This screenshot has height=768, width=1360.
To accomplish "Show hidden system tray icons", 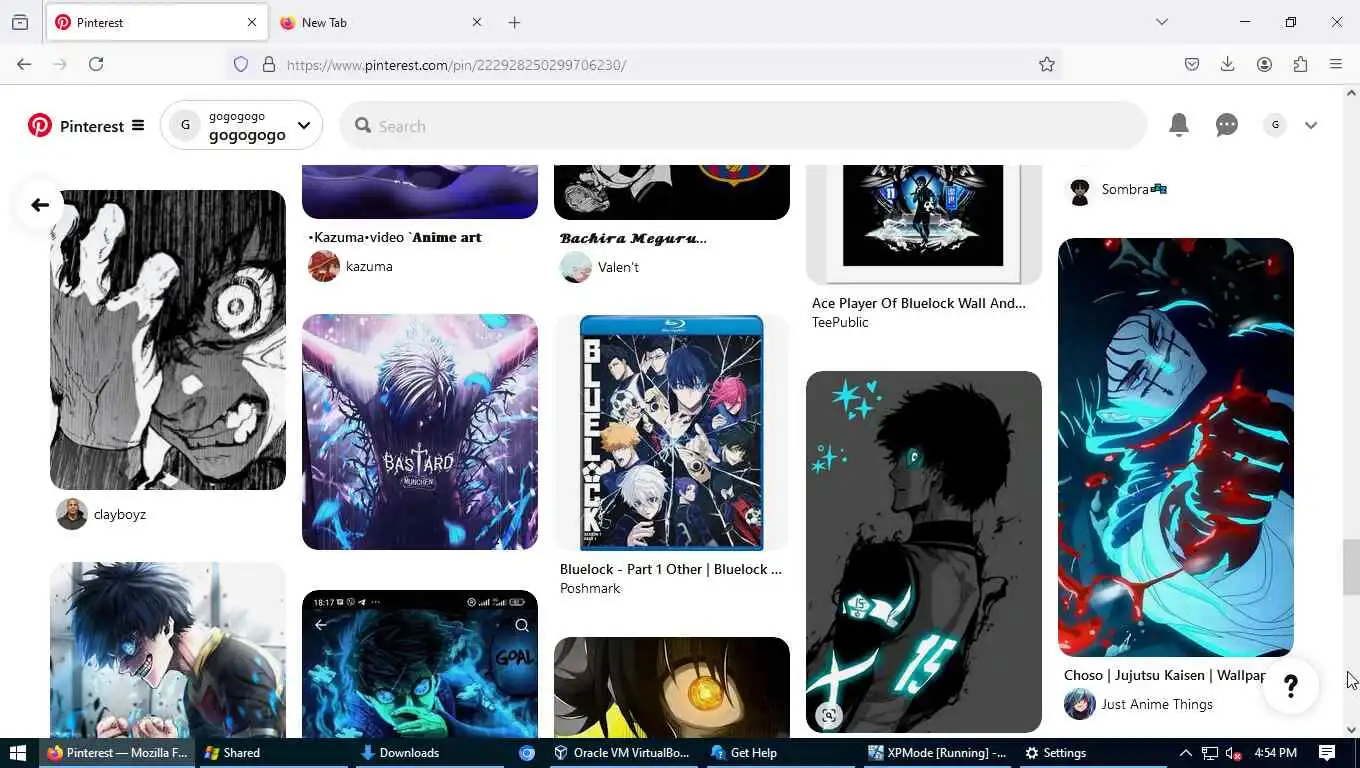I will (1185, 753).
